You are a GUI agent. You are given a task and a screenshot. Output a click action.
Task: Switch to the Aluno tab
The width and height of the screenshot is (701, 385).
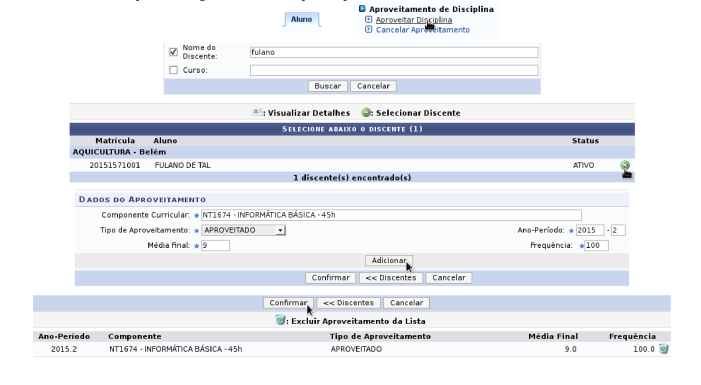pos(301,19)
